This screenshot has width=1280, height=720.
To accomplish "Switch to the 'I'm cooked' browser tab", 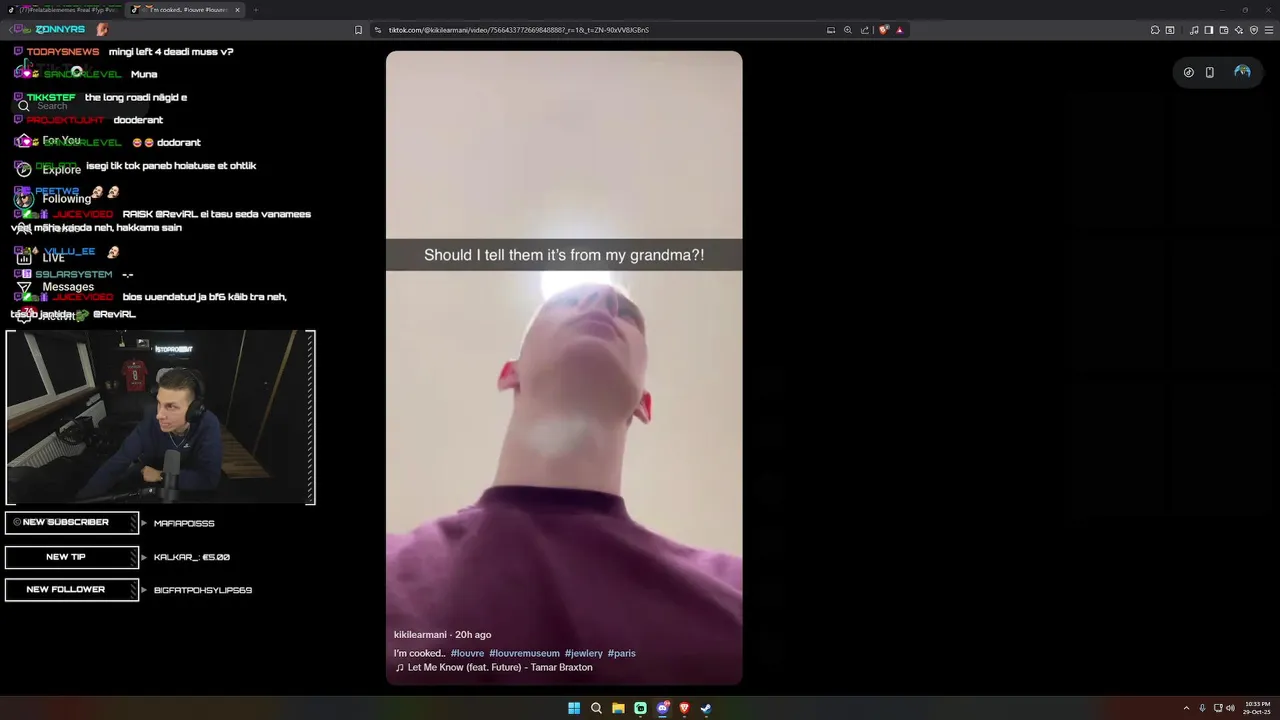I will click(x=186, y=10).
